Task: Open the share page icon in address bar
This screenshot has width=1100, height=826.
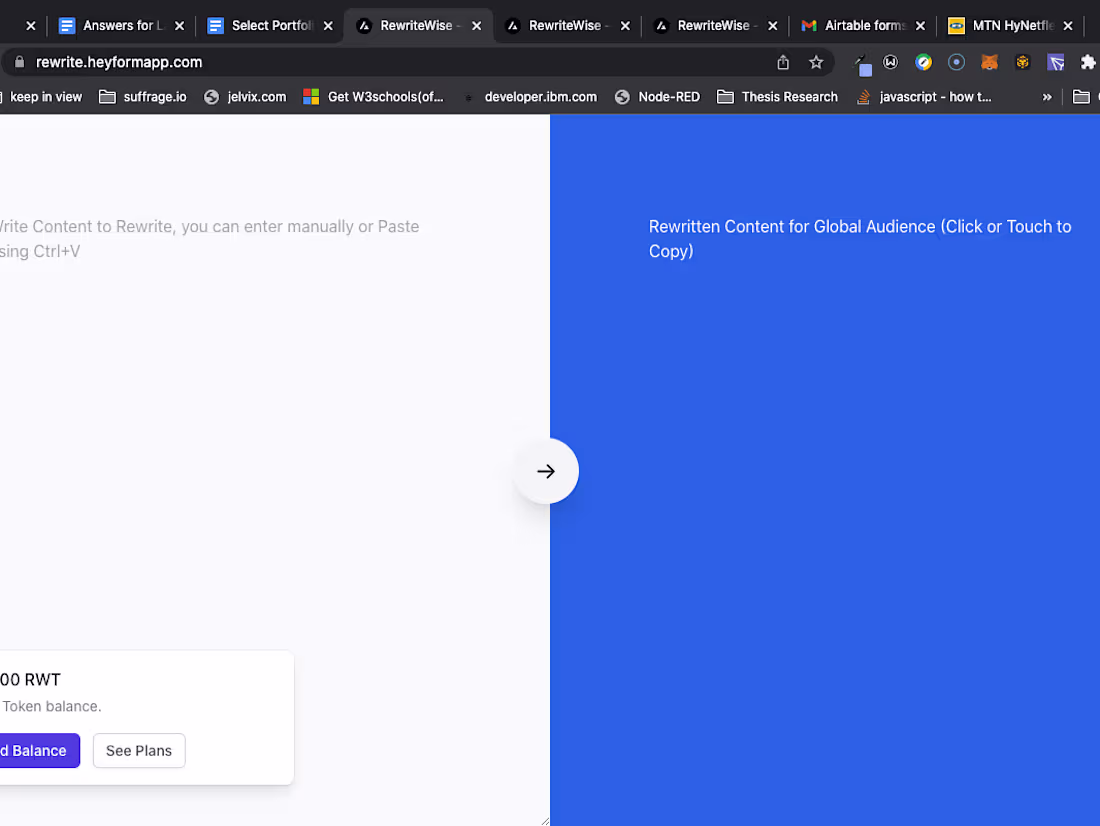Action: coord(783,62)
